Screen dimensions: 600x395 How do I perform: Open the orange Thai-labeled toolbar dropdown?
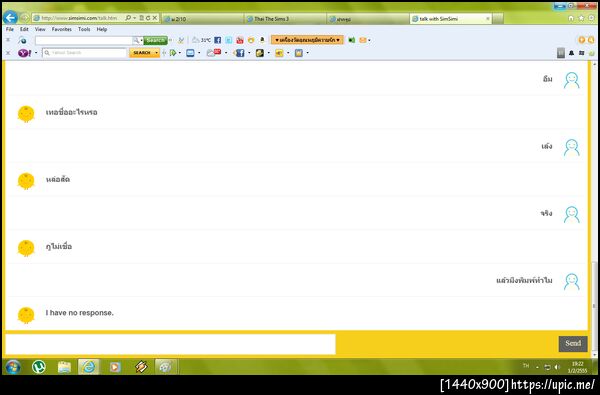307,40
